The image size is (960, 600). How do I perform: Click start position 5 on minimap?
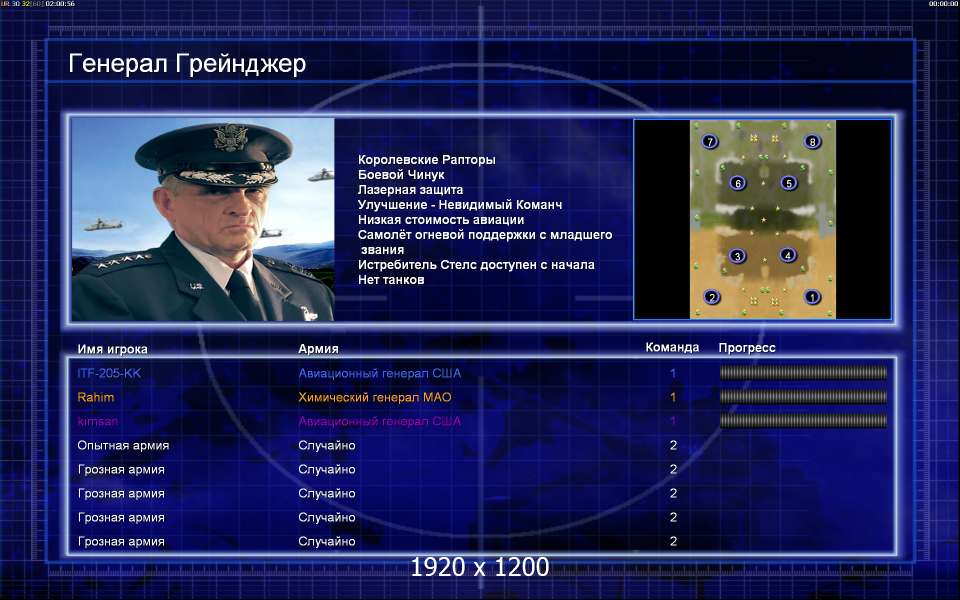pyautogui.click(x=789, y=182)
